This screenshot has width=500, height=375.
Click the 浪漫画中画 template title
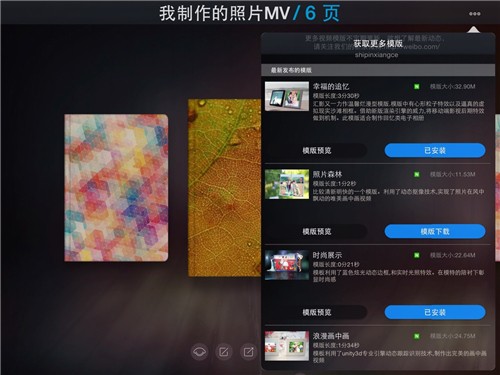[331, 336]
